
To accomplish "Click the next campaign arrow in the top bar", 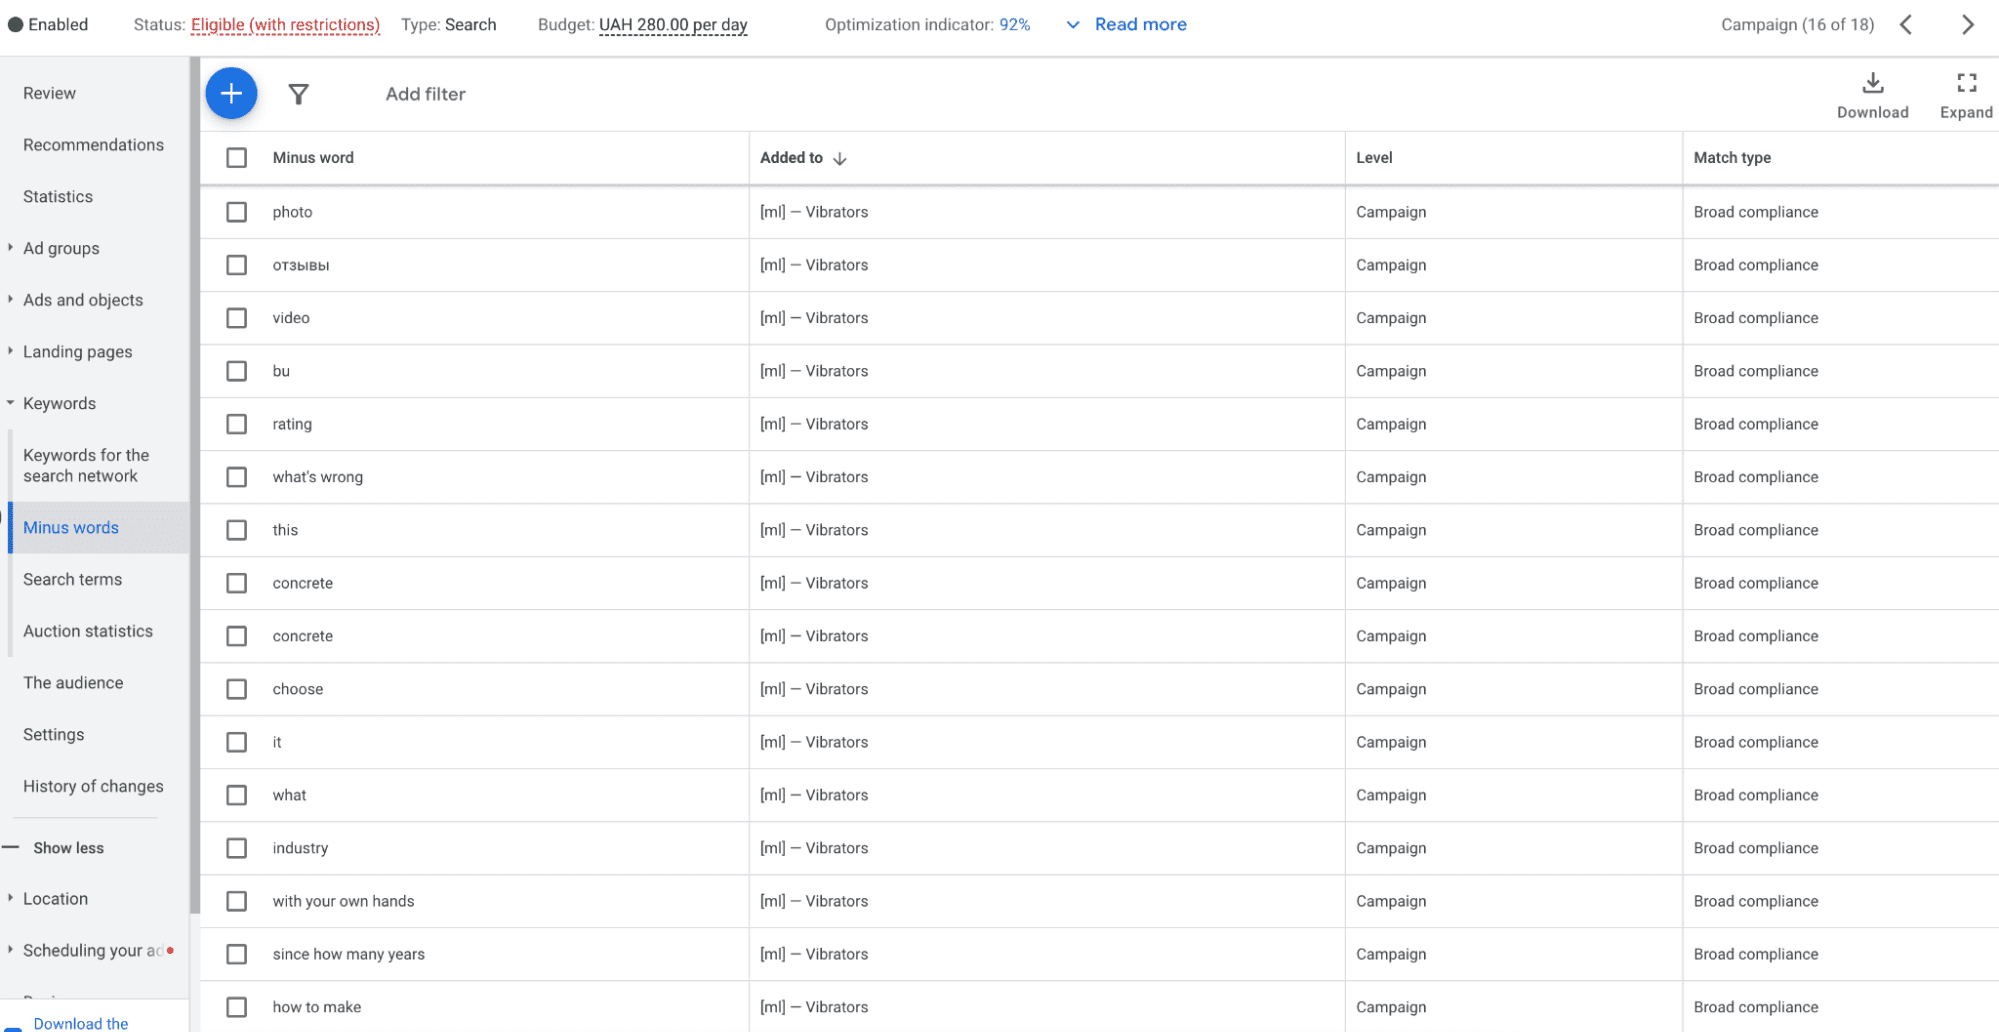I will (1967, 24).
